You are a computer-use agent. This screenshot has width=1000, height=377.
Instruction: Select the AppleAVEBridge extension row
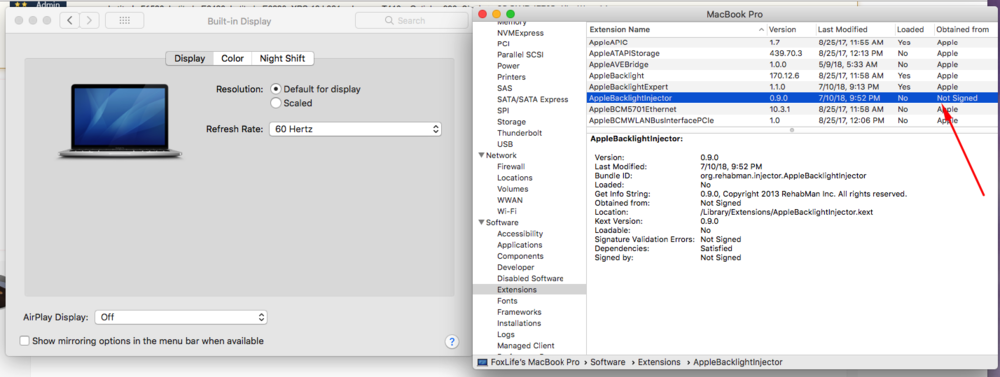click(793, 64)
